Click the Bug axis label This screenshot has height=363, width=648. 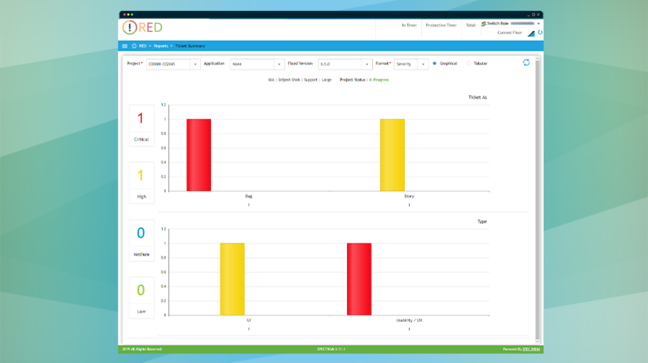[248, 196]
